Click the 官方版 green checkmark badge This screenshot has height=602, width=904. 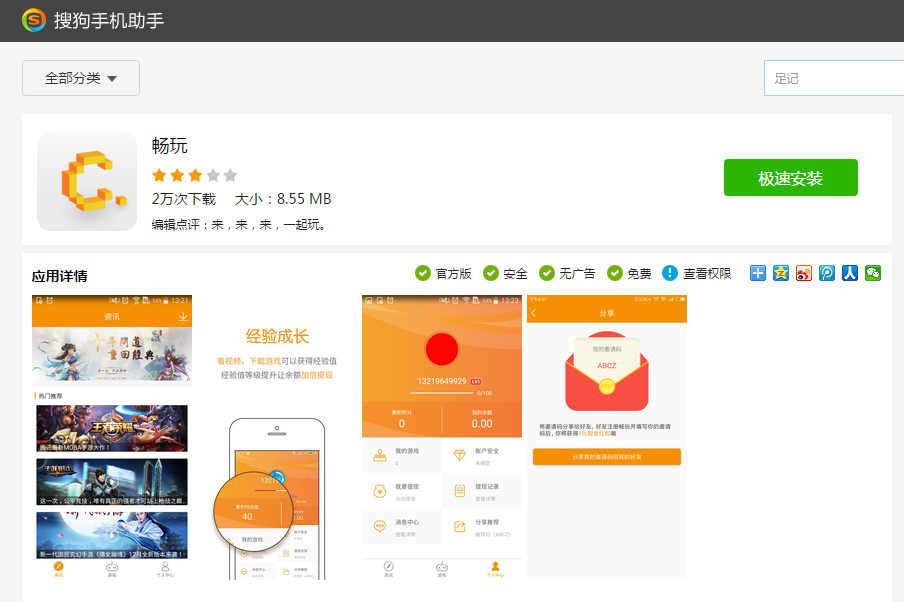click(x=423, y=273)
